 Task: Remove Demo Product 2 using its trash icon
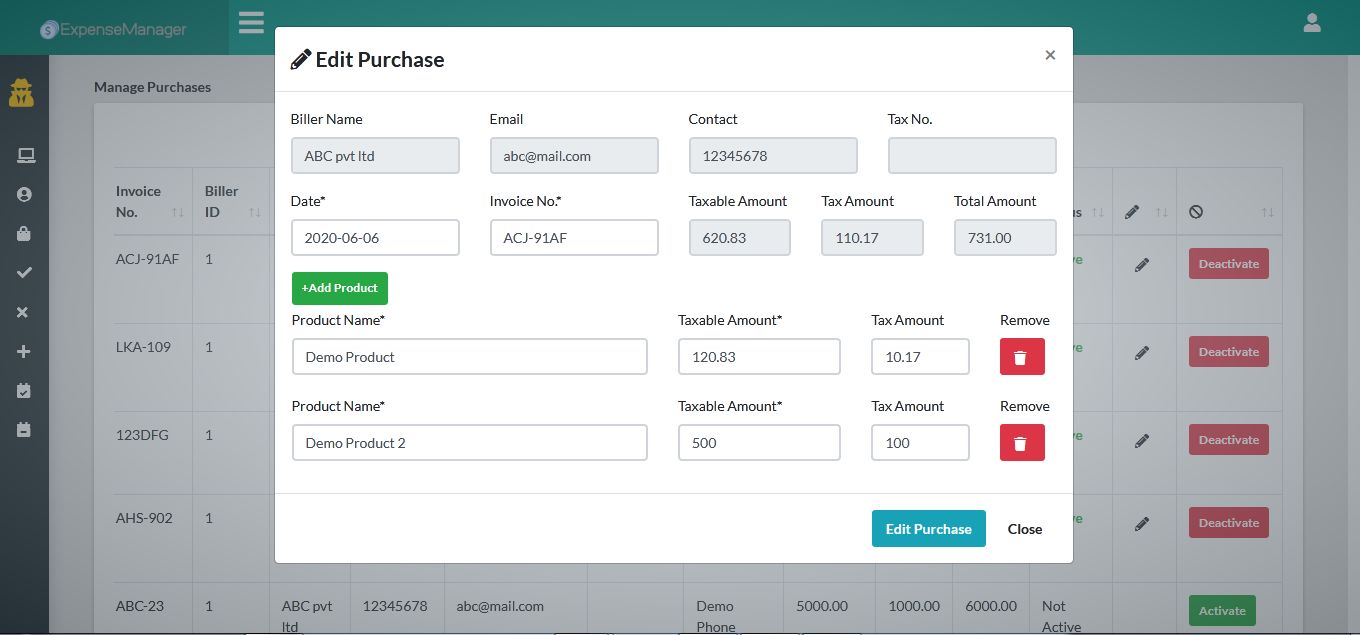coord(1022,442)
